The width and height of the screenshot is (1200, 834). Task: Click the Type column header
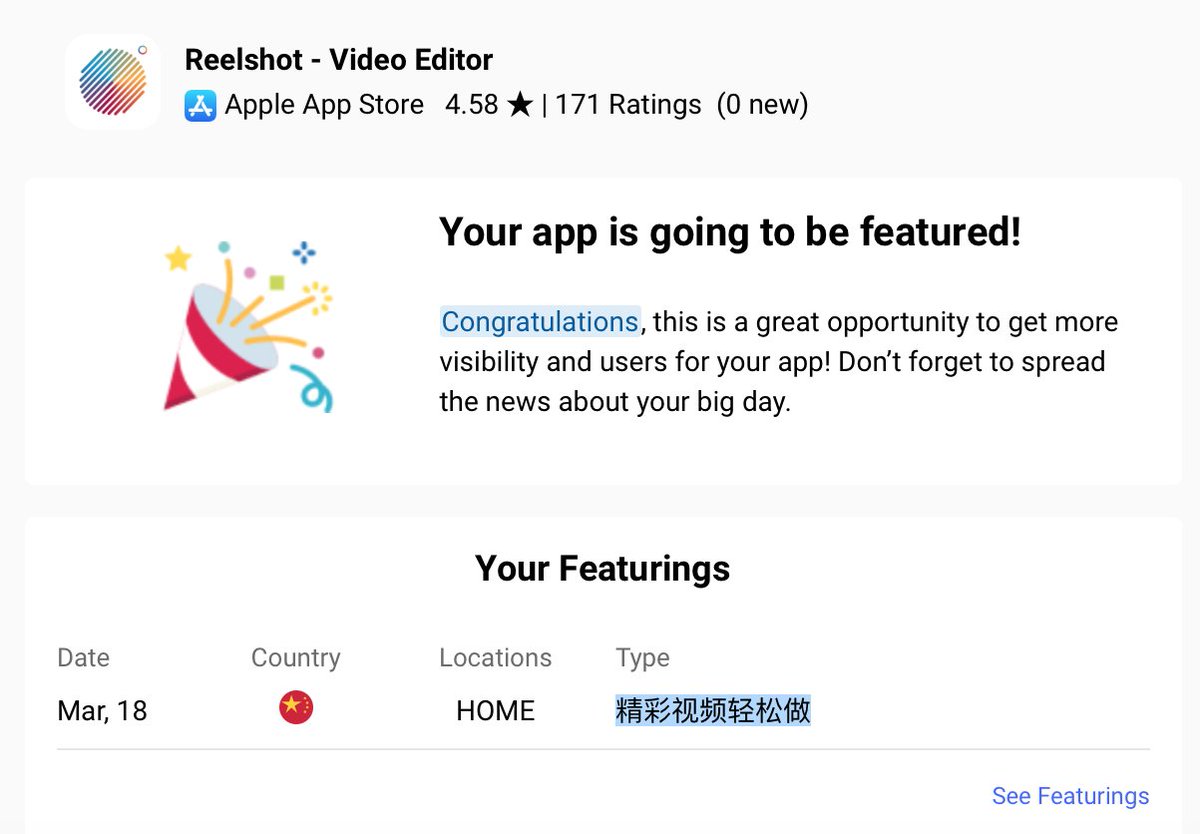click(643, 659)
